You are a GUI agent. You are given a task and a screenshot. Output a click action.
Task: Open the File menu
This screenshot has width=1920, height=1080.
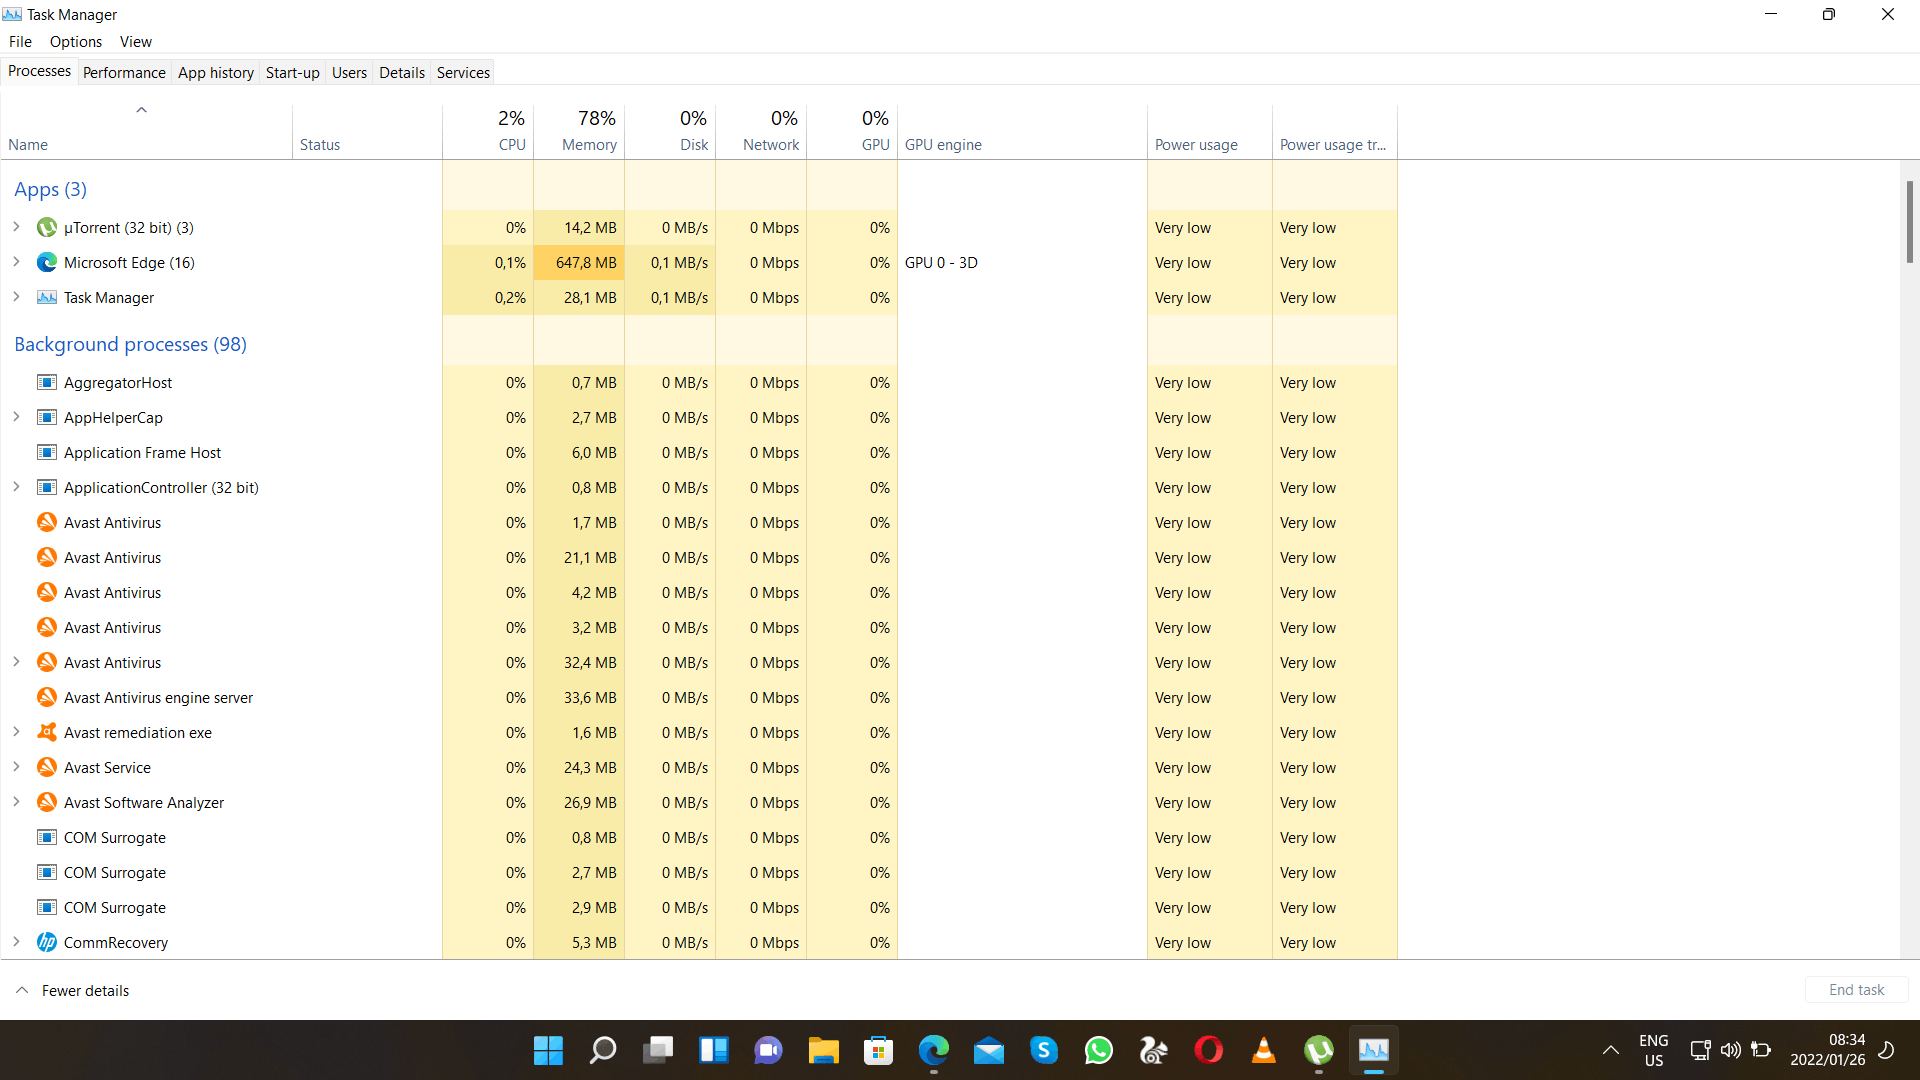[x=20, y=42]
